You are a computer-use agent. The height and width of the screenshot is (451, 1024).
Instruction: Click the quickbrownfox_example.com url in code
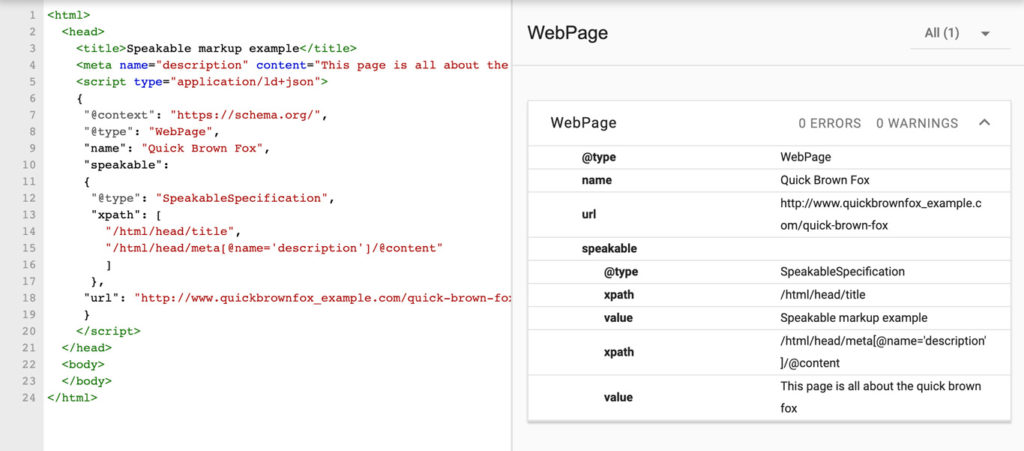point(322,297)
